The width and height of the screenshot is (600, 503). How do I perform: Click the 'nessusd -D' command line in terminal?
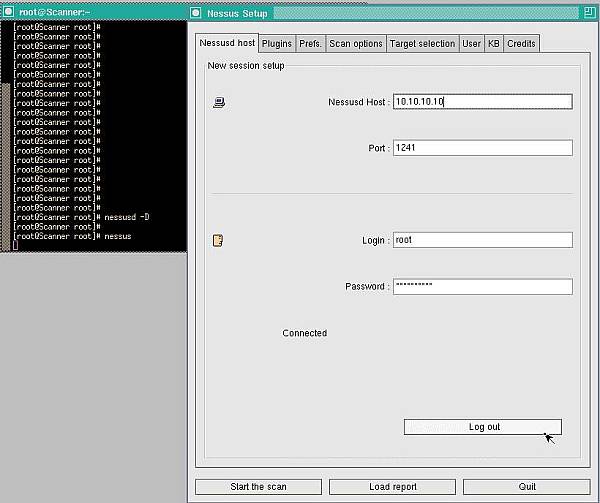click(x=81, y=217)
